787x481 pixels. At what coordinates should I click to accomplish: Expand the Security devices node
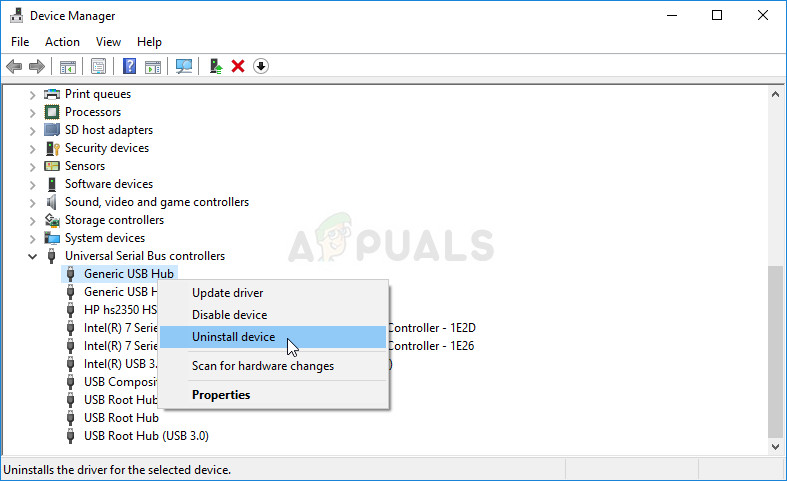click(33, 149)
